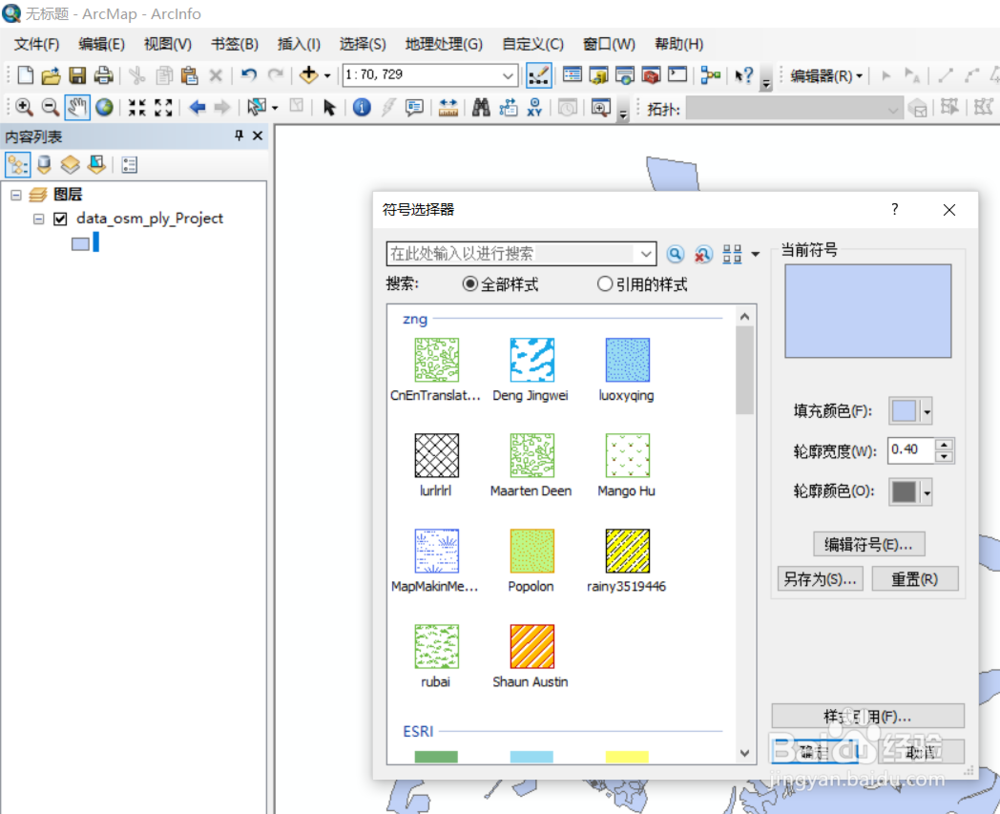Screen dimensions: 1000x814
Task: Go back to previous extent arrow
Action: pyautogui.click(x=197, y=107)
